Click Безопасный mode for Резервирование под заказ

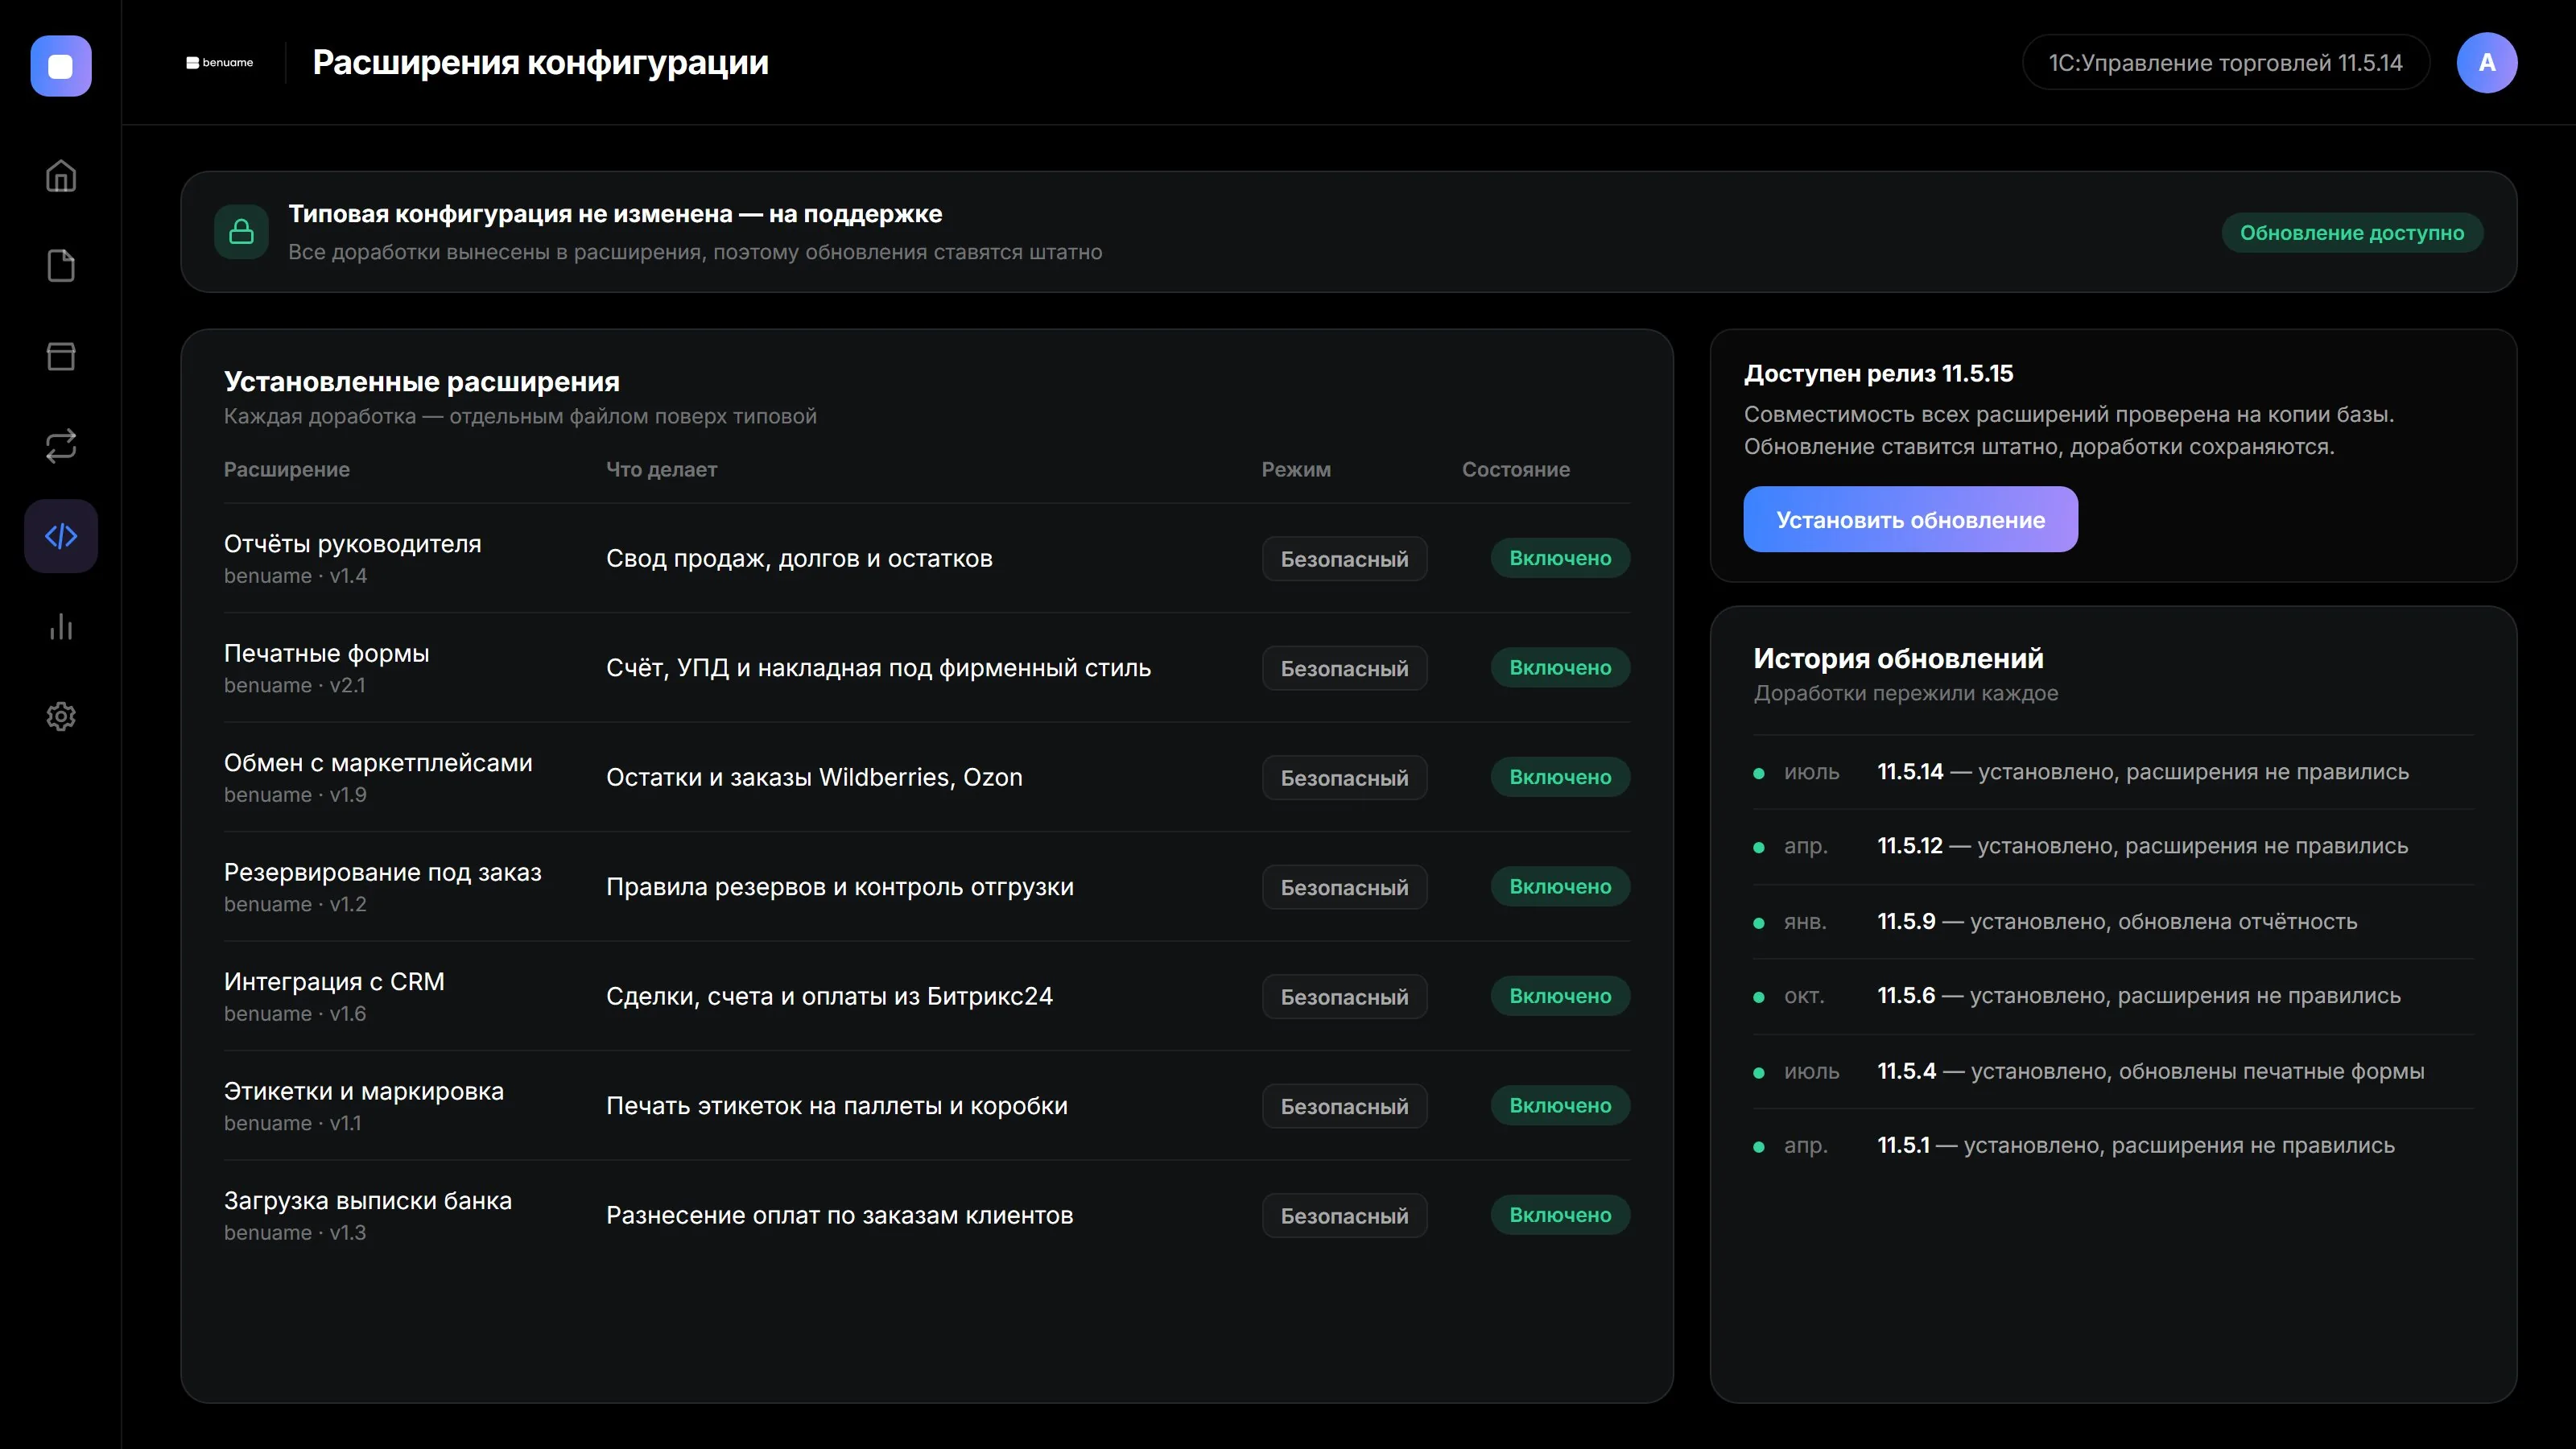pyautogui.click(x=1344, y=887)
